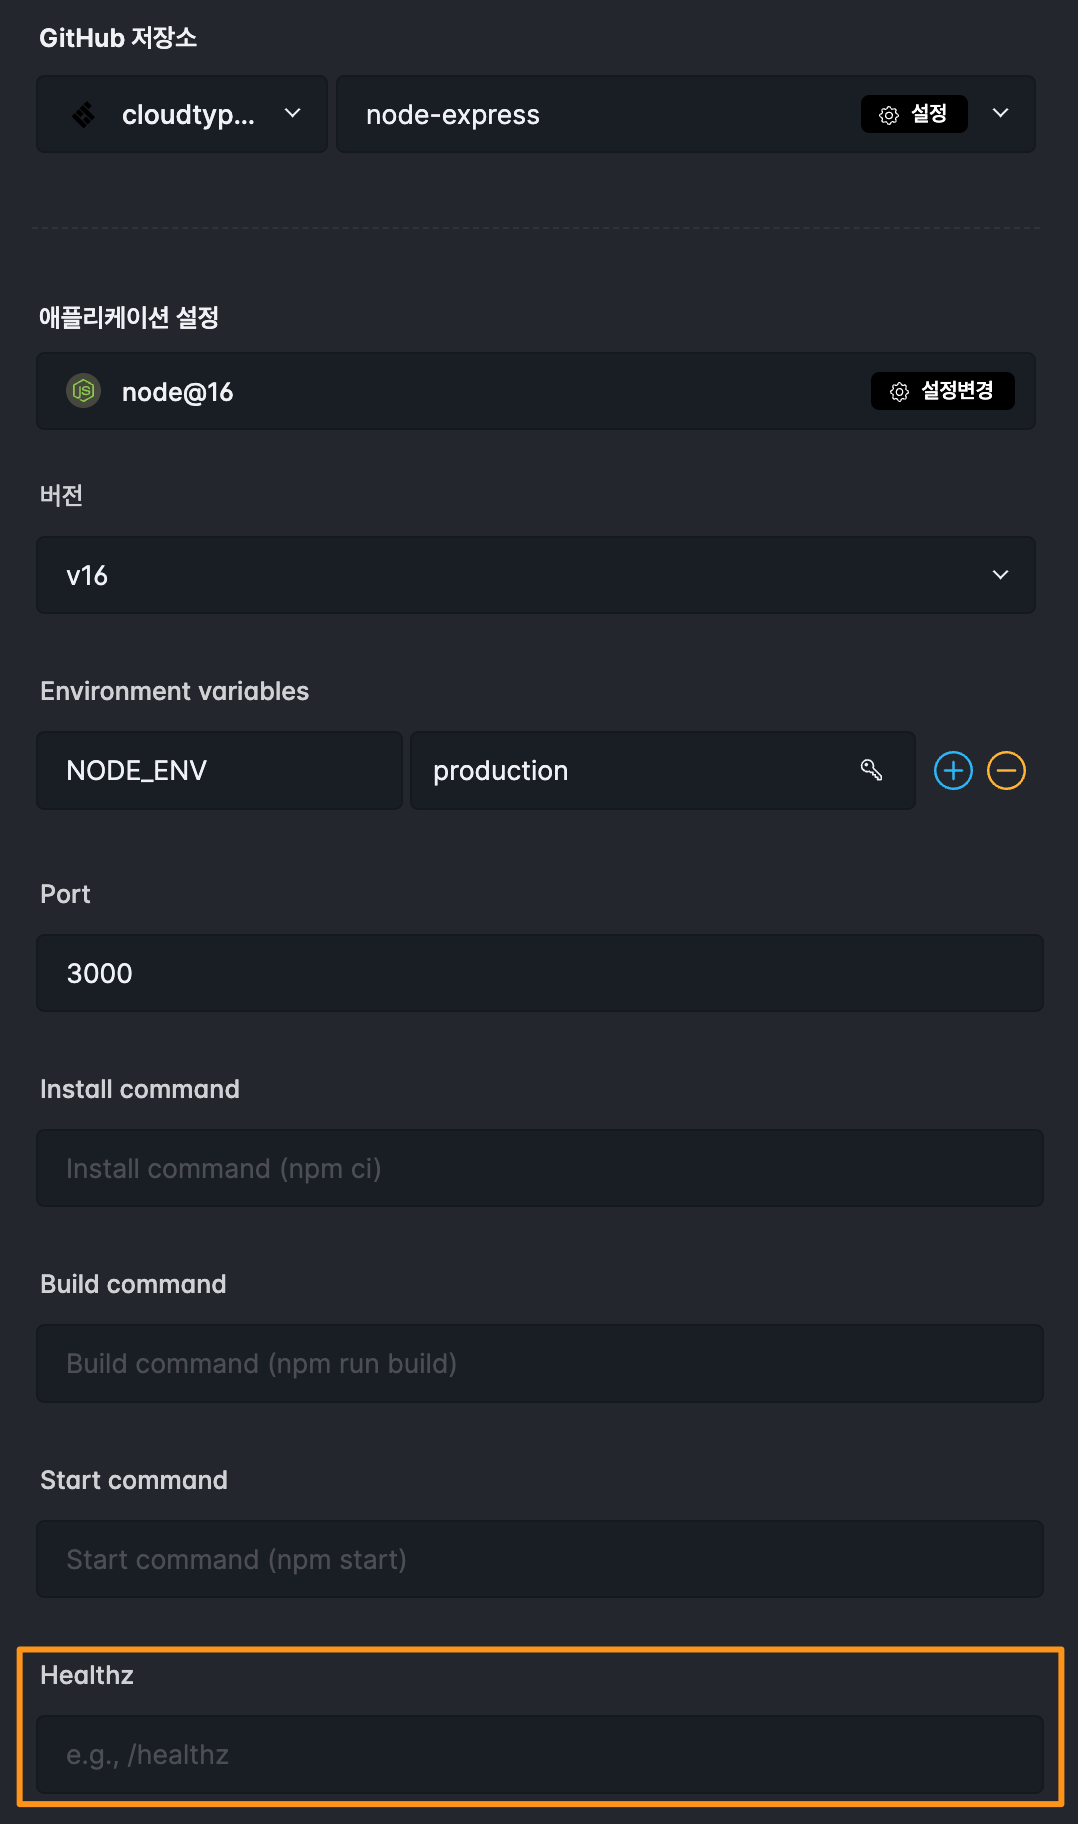Focus the NODE_ENV variable name field
This screenshot has height=1824, width=1078.
coord(219,770)
